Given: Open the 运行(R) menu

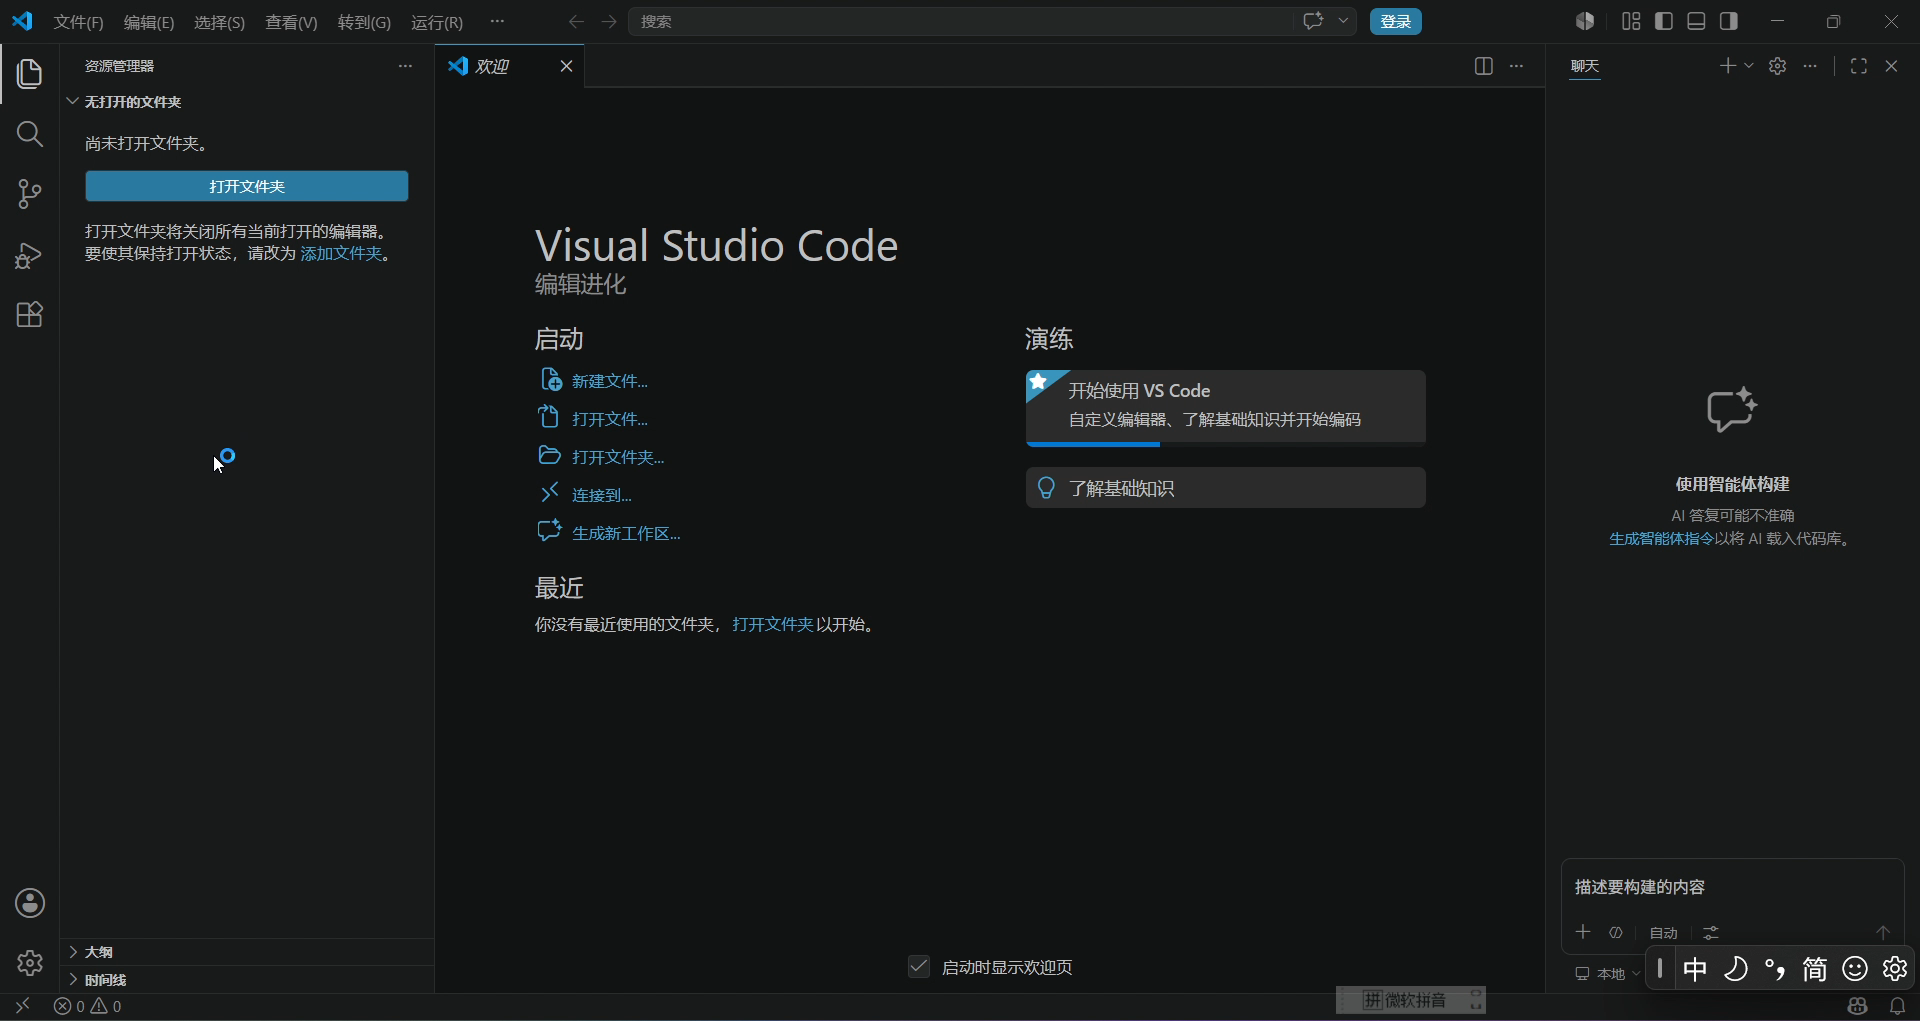Looking at the screenshot, I should tap(437, 22).
